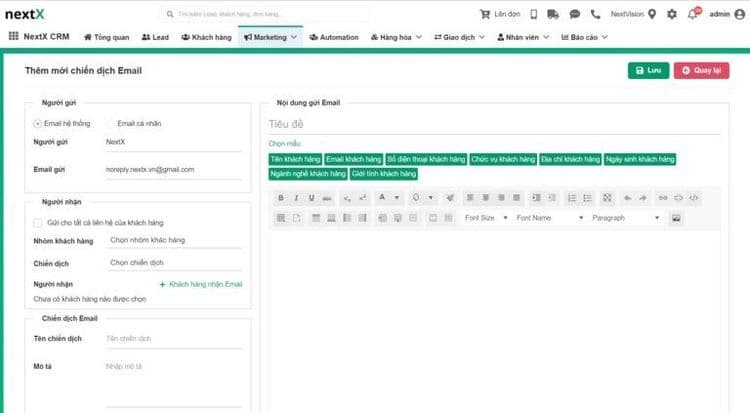Image resolution: width=750 pixels, height=413 pixels.
Task: Pick the background color droplet swatch
Action: click(416, 198)
